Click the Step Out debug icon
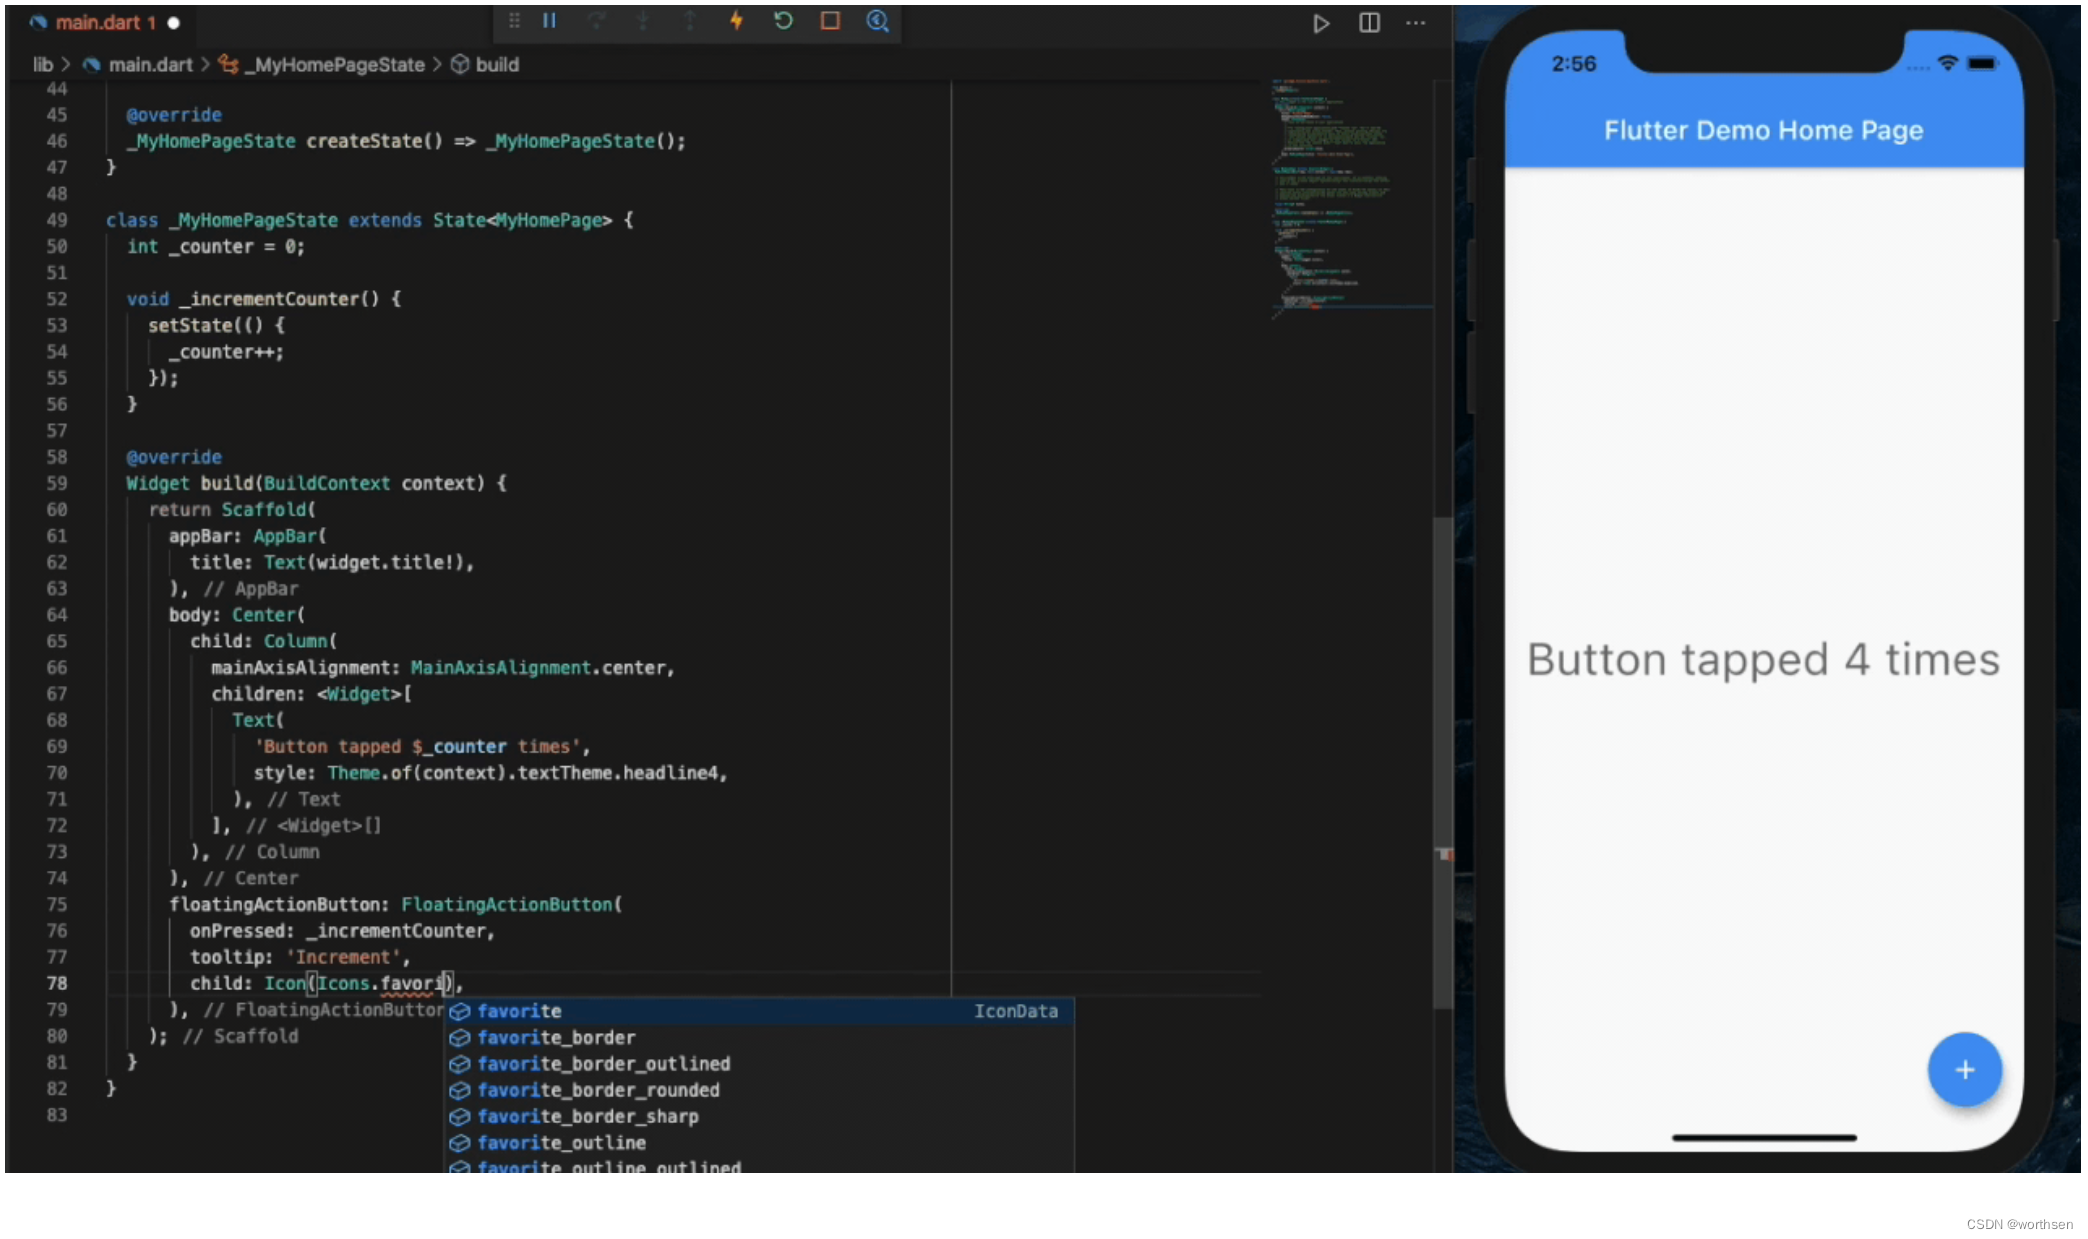2088x1239 pixels. point(690,21)
